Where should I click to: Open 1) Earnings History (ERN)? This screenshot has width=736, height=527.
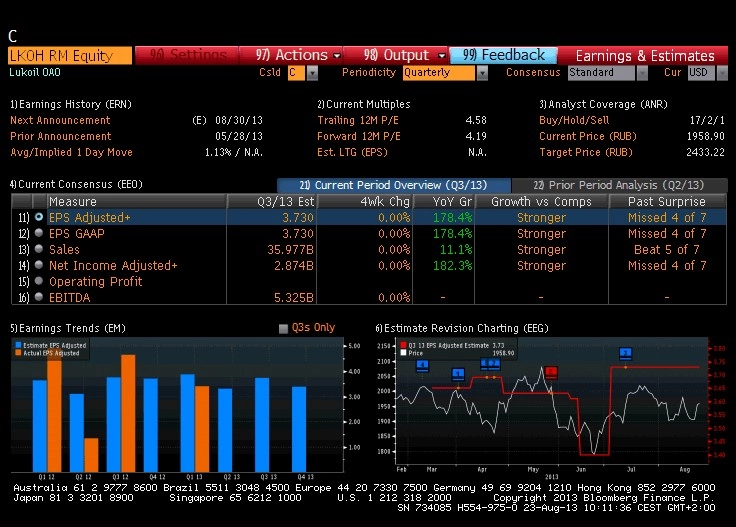[x=71, y=104]
